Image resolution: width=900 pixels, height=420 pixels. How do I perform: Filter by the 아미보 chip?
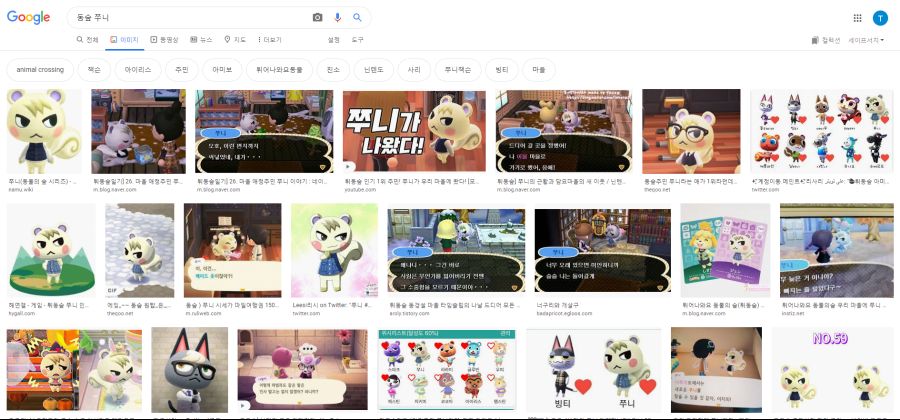pos(222,70)
